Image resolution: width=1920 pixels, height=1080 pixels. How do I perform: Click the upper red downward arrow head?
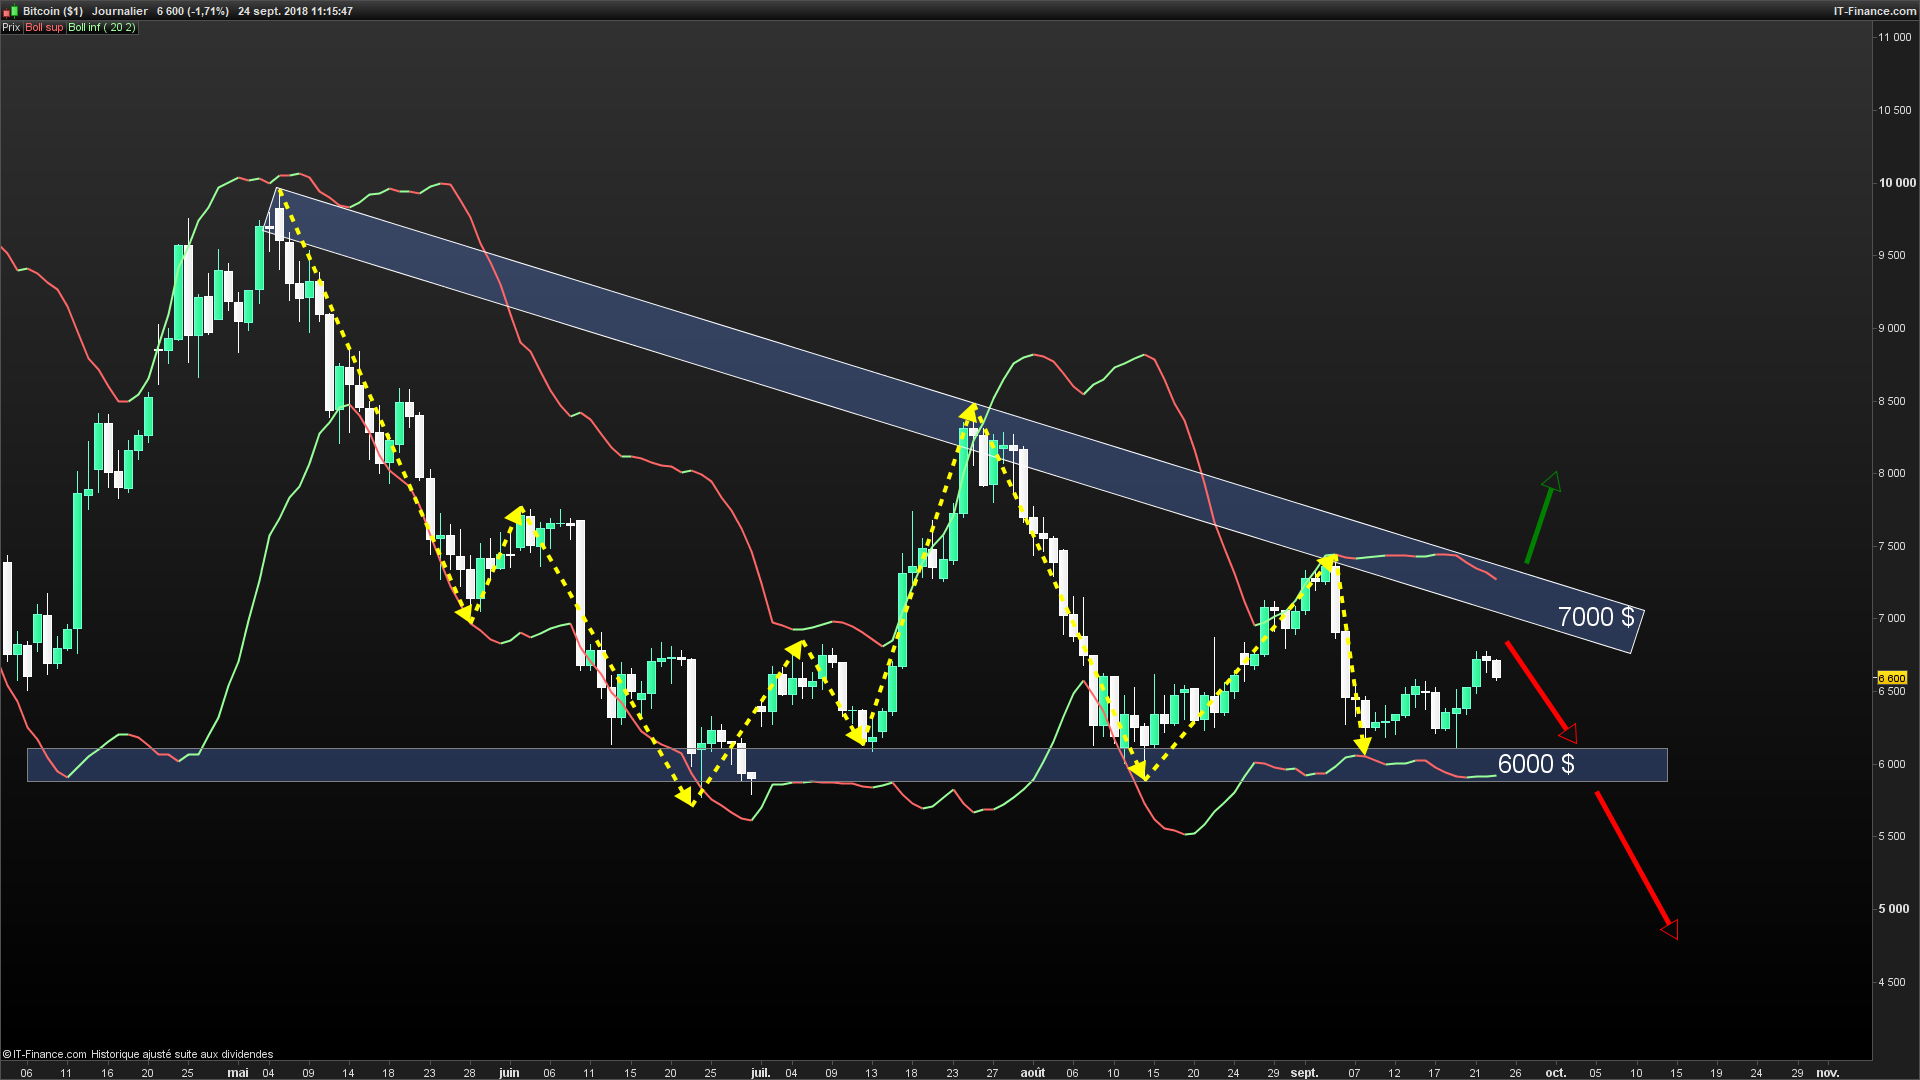tap(1569, 734)
